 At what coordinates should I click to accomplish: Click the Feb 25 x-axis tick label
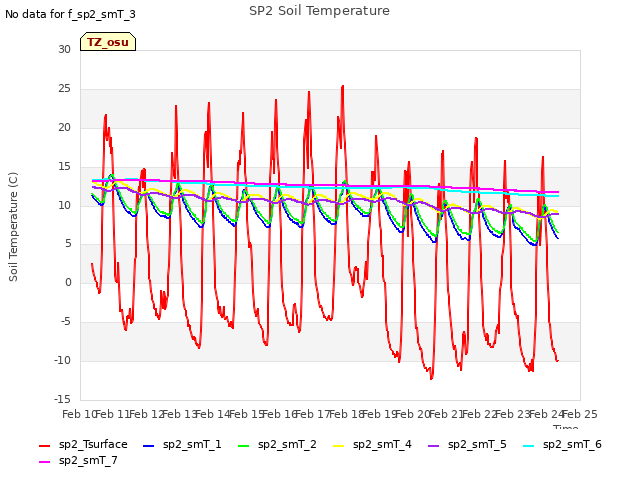tap(580, 414)
